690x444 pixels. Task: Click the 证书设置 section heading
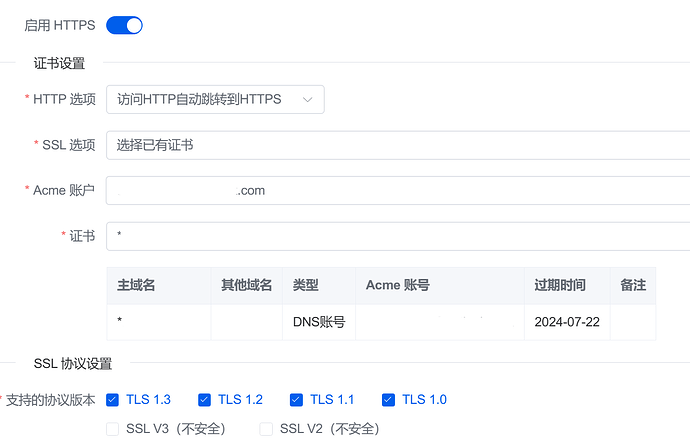[x=59, y=63]
